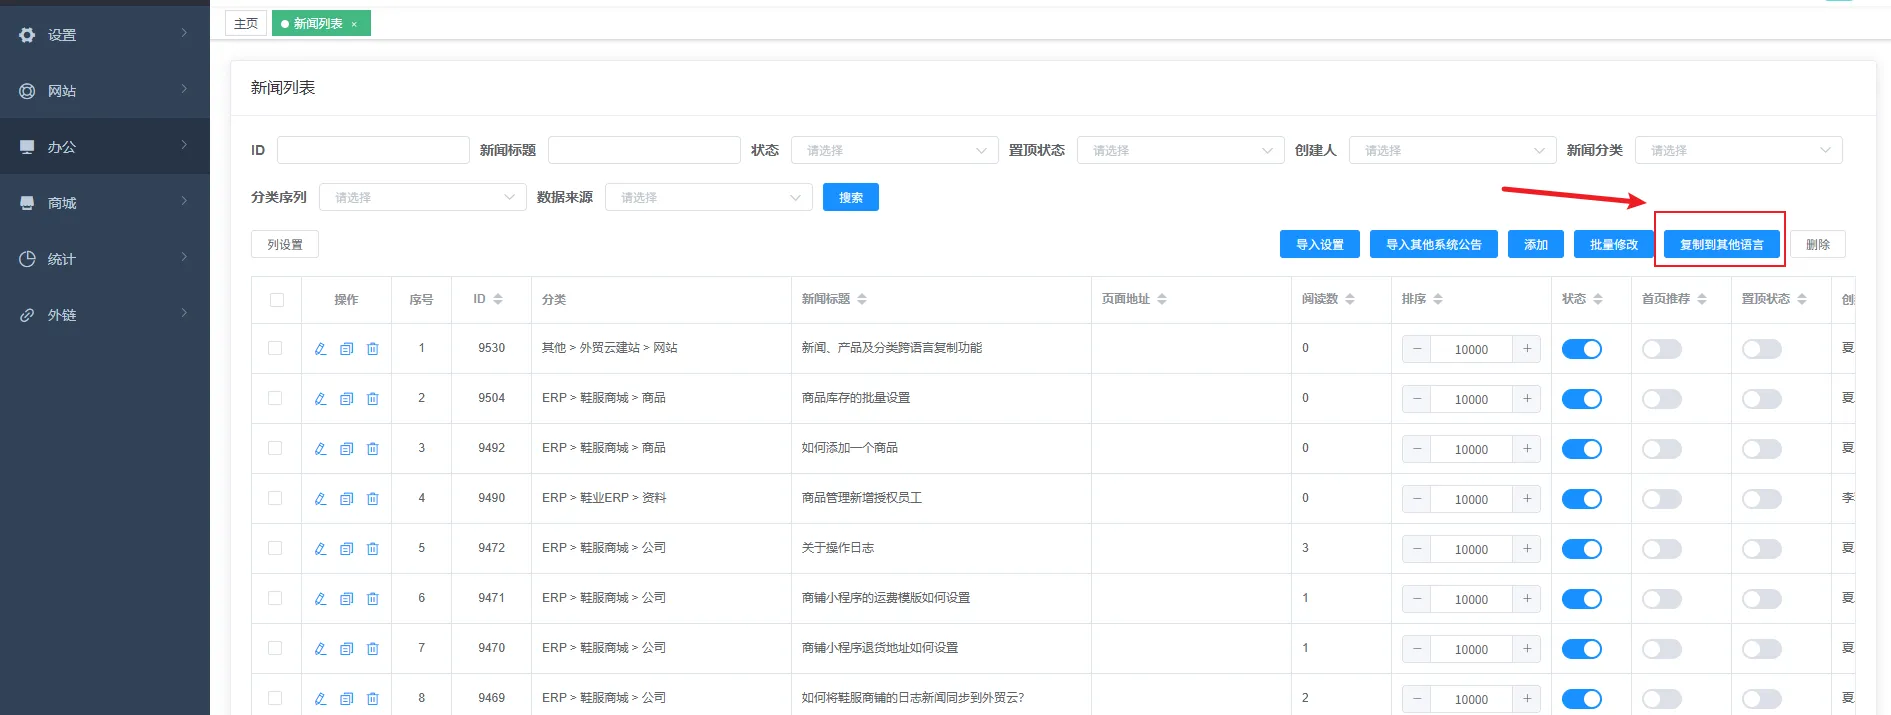The width and height of the screenshot is (1891, 715).
Task: Toggle off 状态 switch for news ID 9530
Action: pyautogui.click(x=1581, y=349)
